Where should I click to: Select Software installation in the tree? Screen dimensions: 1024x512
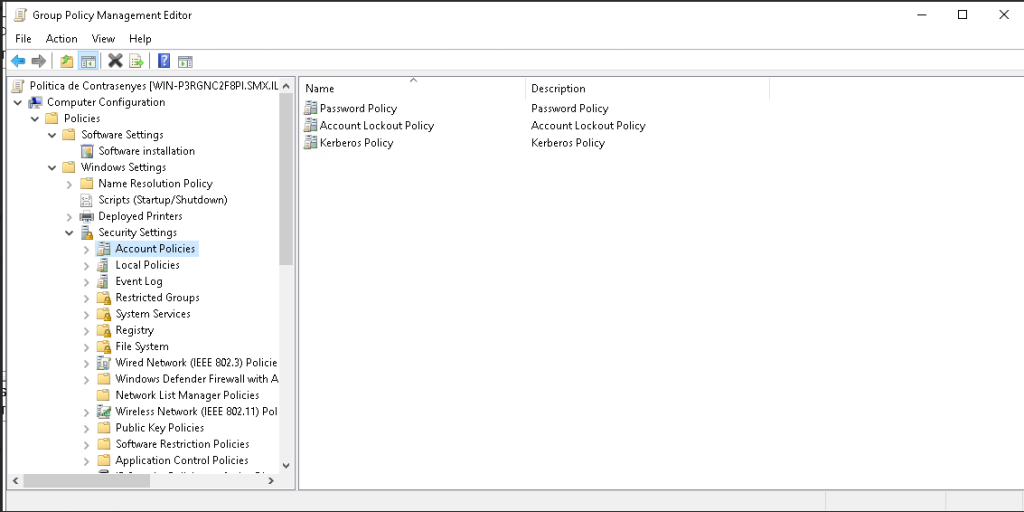[x=146, y=151]
